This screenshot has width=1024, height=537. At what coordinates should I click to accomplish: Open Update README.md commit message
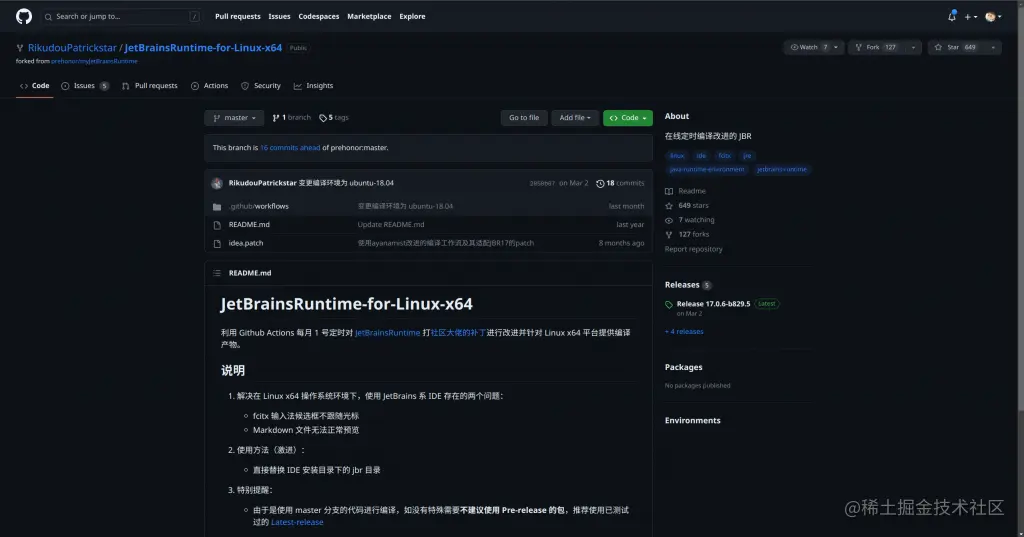click(x=391, y=224)
